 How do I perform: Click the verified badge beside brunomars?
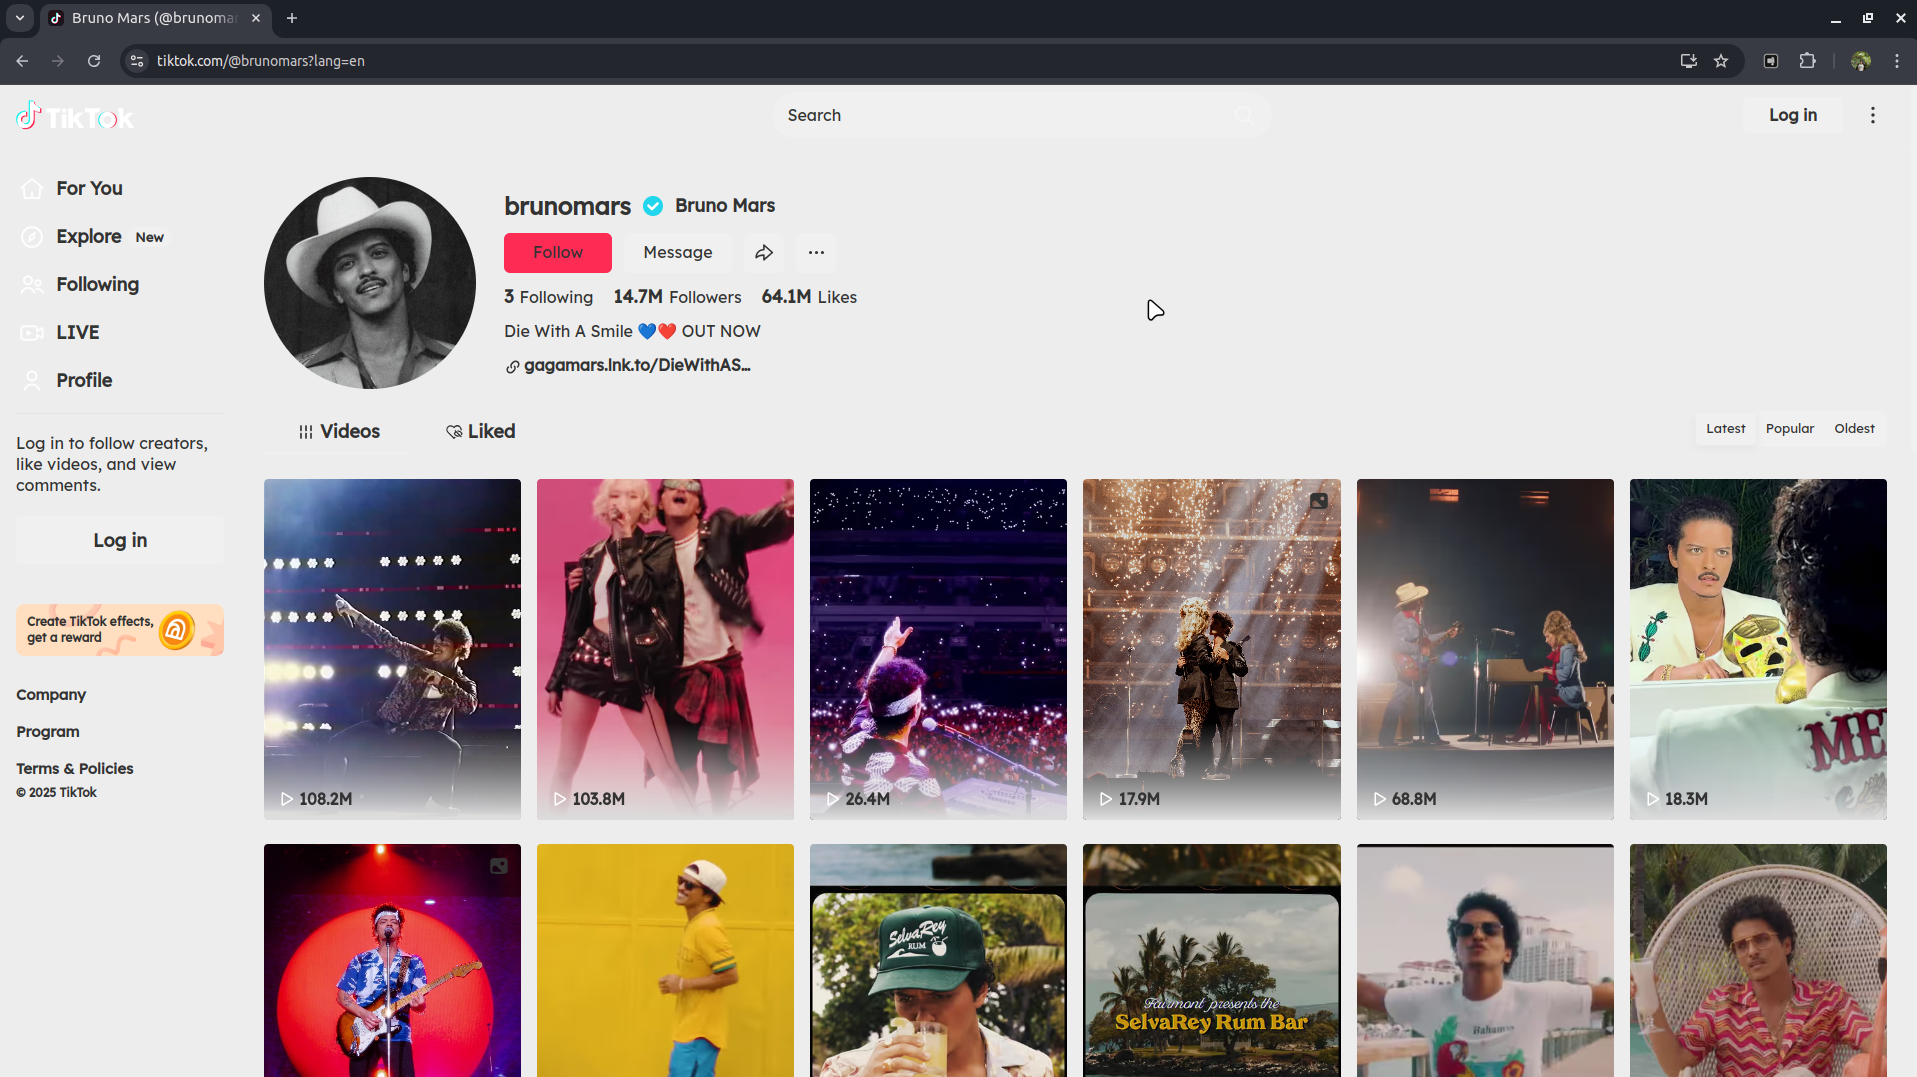point(652,206)
